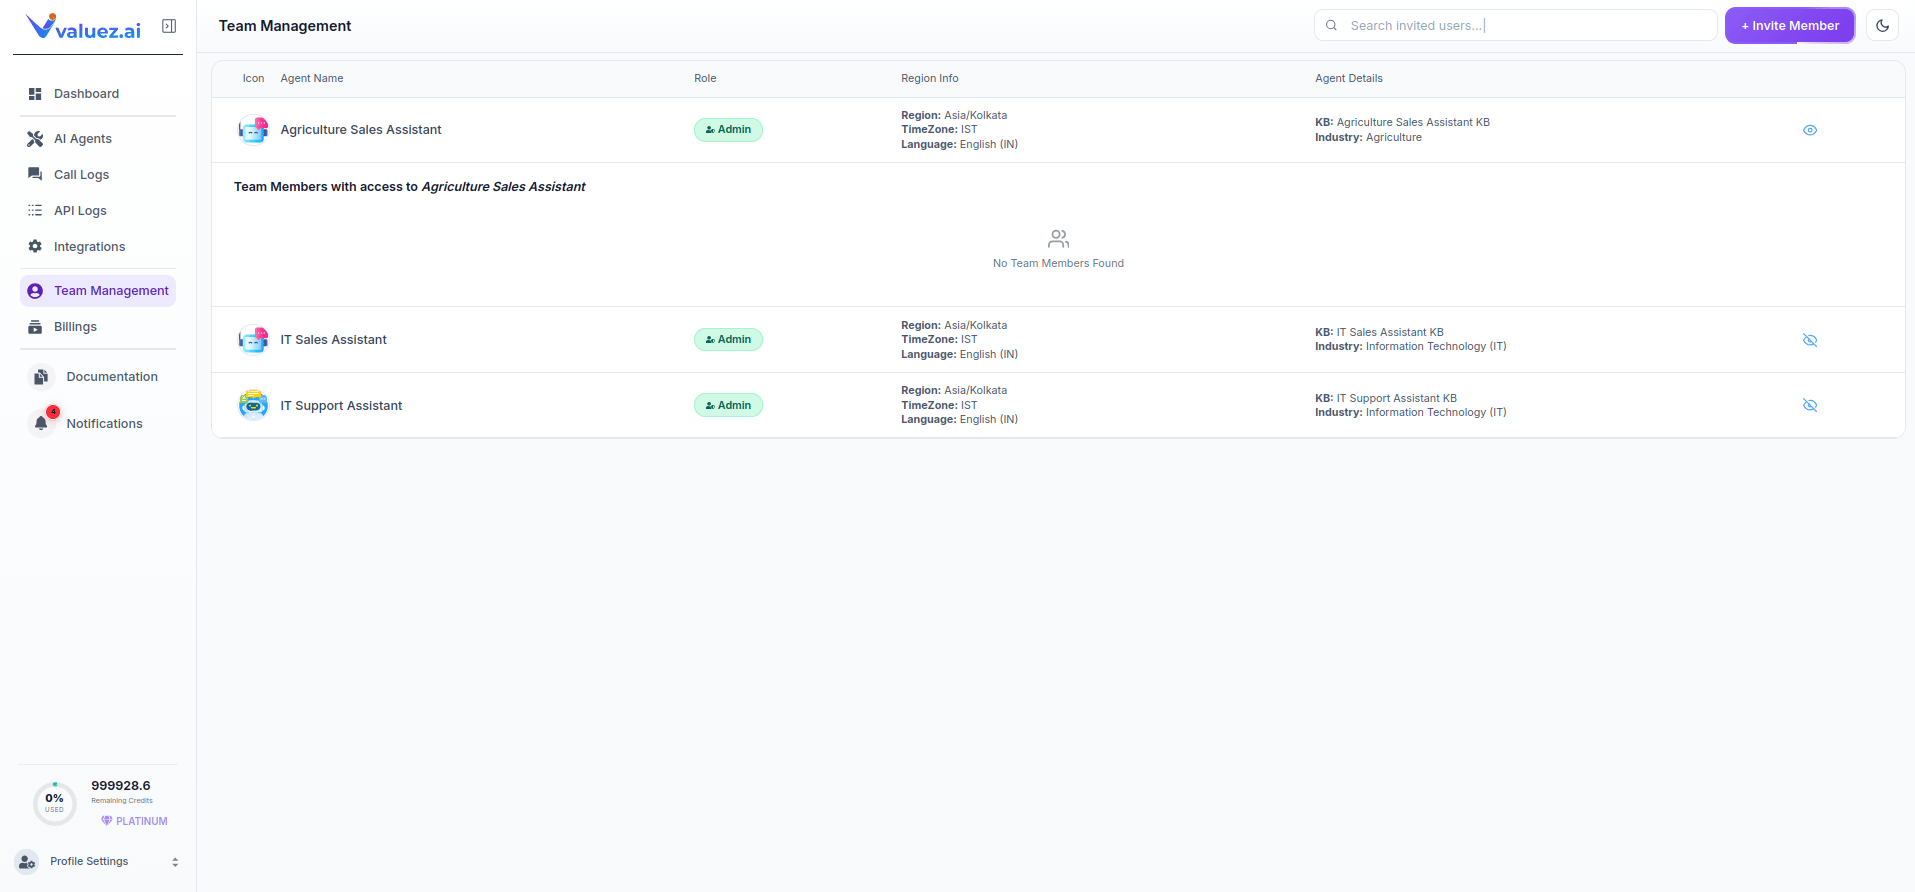The image size is (1915, 892).
Task: Go to Call Logs
Action: [x=98, y=174]
